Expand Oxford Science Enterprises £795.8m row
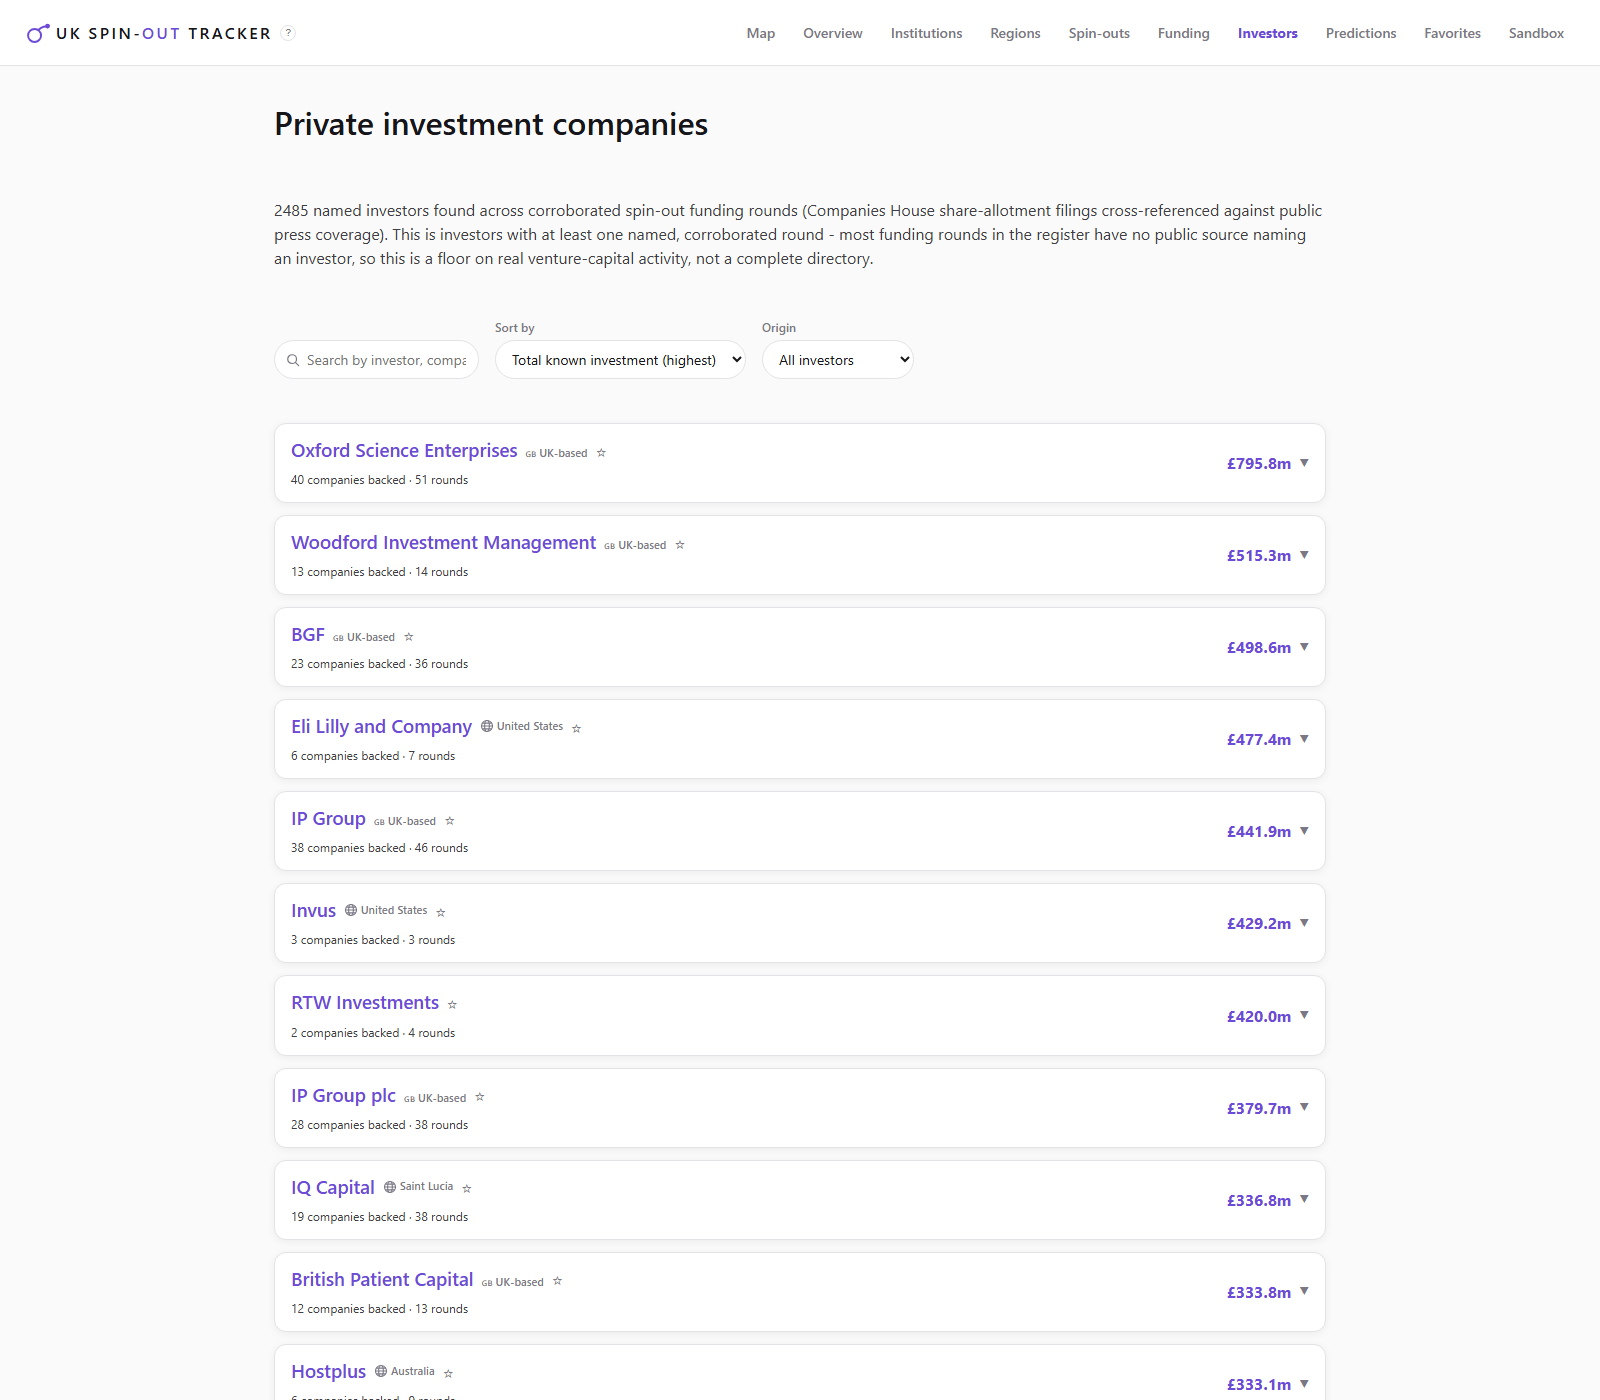Screen dimensions: 1600x1400 click(x=1304, y=463)
